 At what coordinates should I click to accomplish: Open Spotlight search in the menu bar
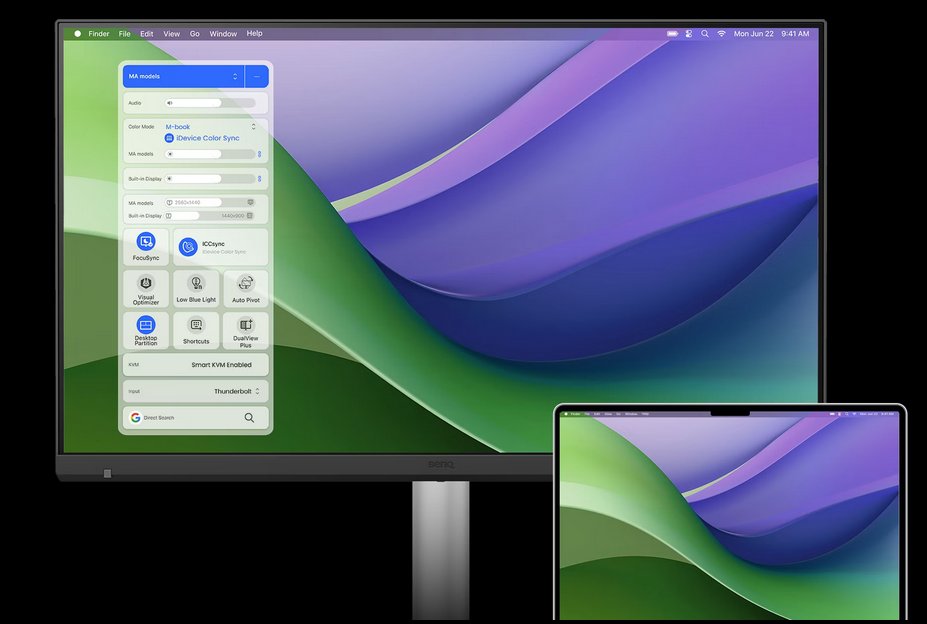click(704, 34)
